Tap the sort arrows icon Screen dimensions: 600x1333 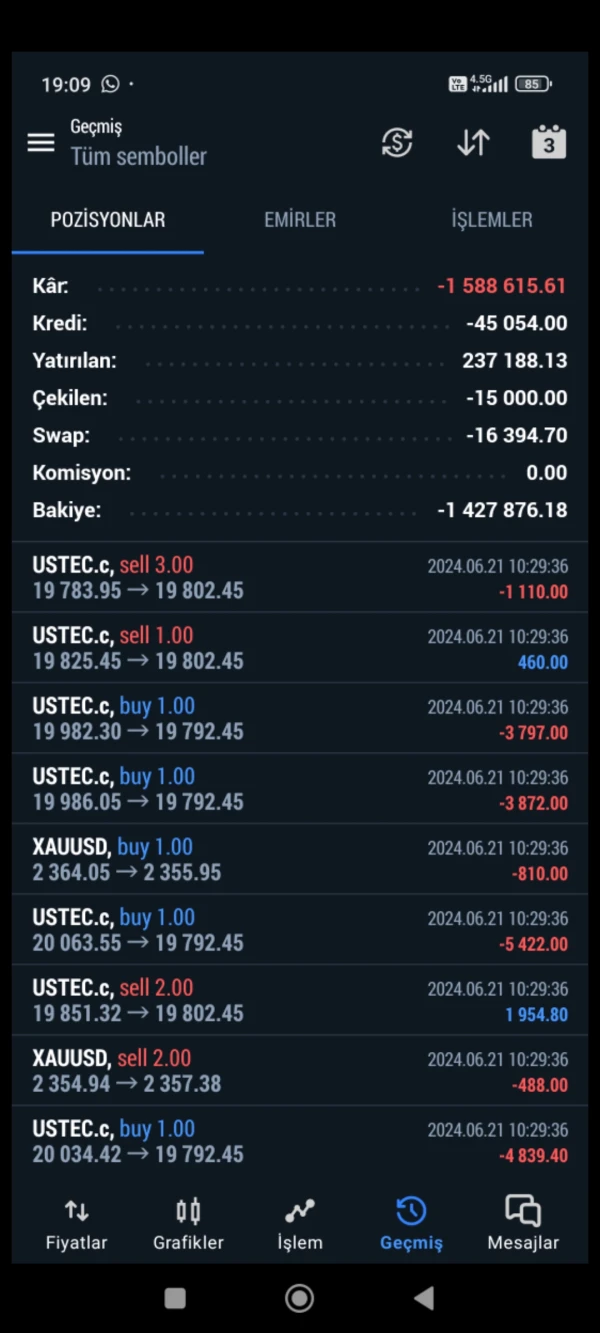pos(473,143)
